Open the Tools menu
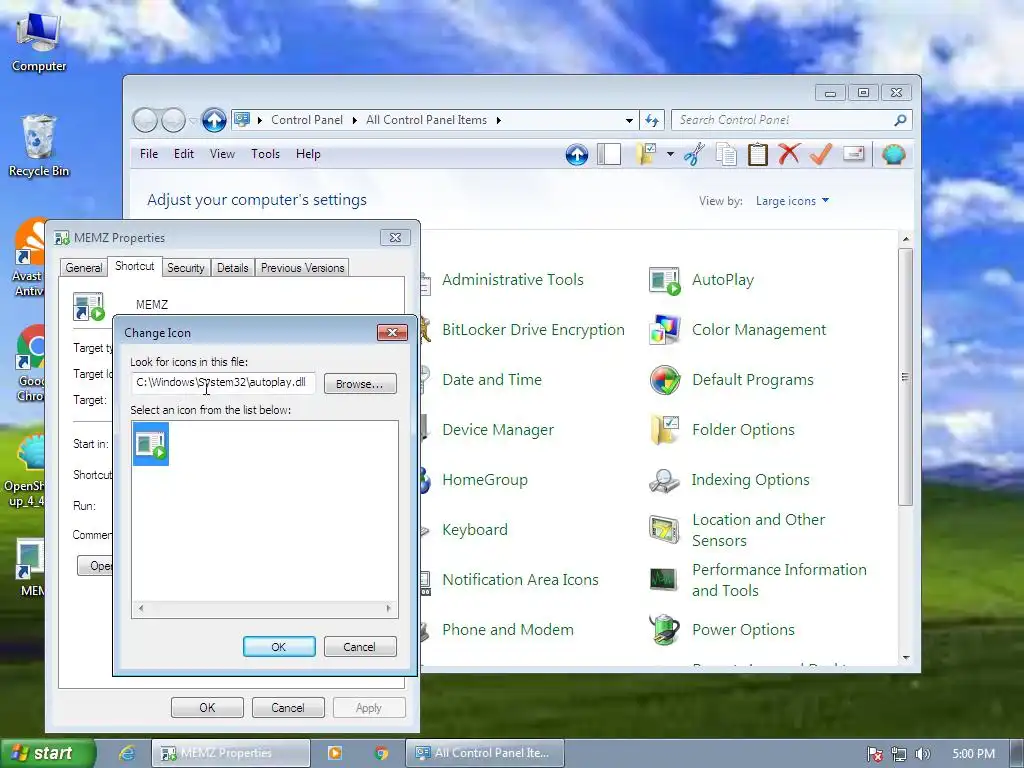This screenshot has height=768, width=1024. 265,154
